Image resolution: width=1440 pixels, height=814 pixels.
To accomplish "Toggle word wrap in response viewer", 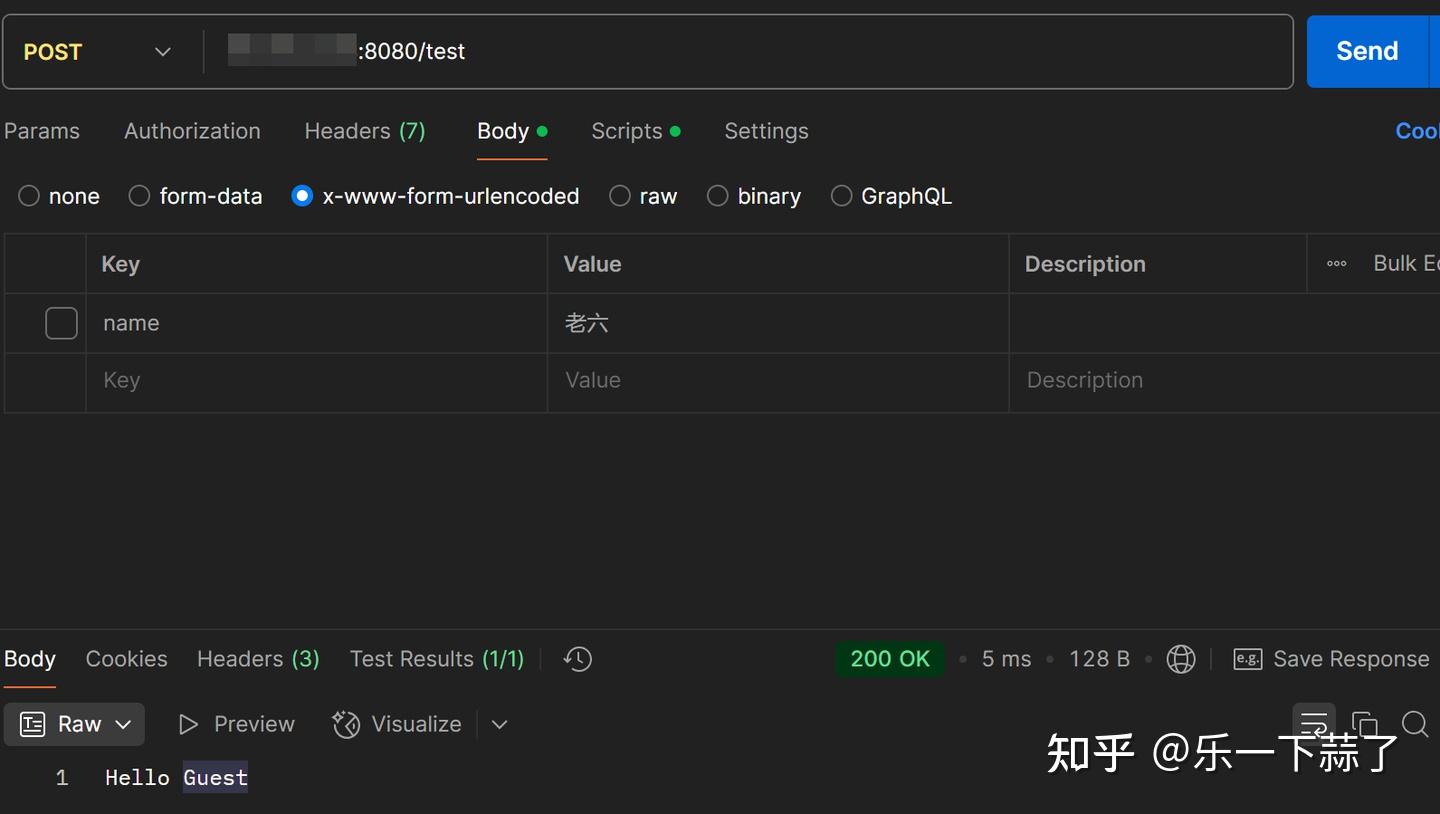I will click(1313, 723).
